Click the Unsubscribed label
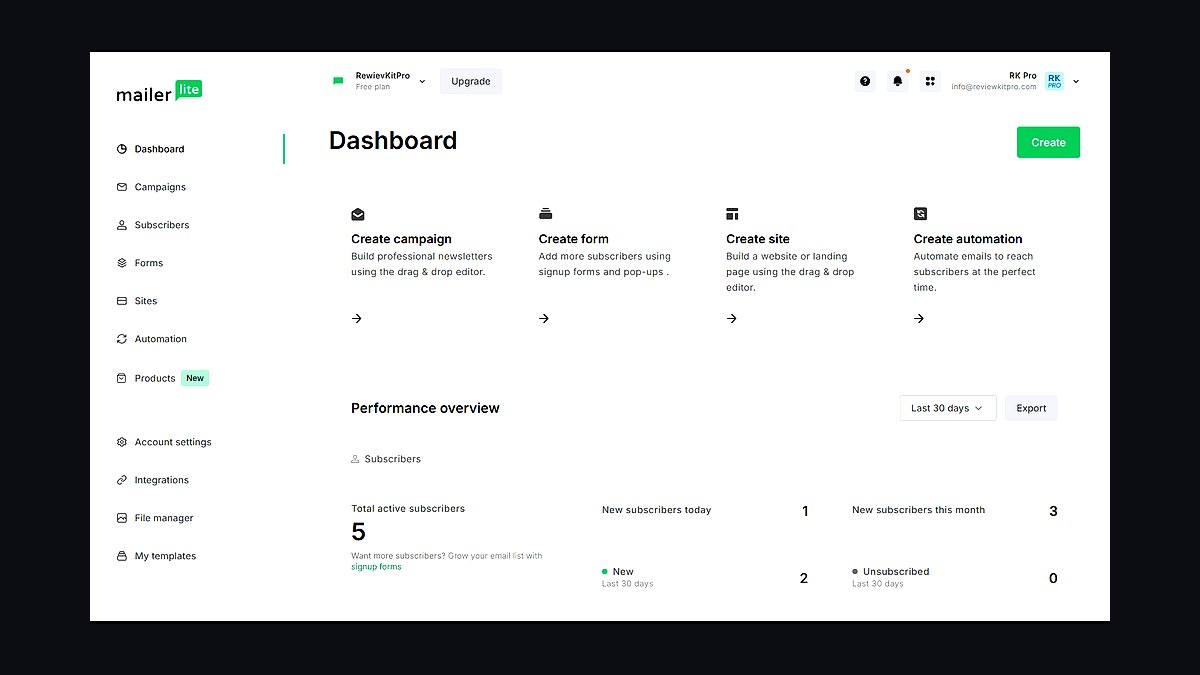The image size is (1200, 675). tap(896, 572)
